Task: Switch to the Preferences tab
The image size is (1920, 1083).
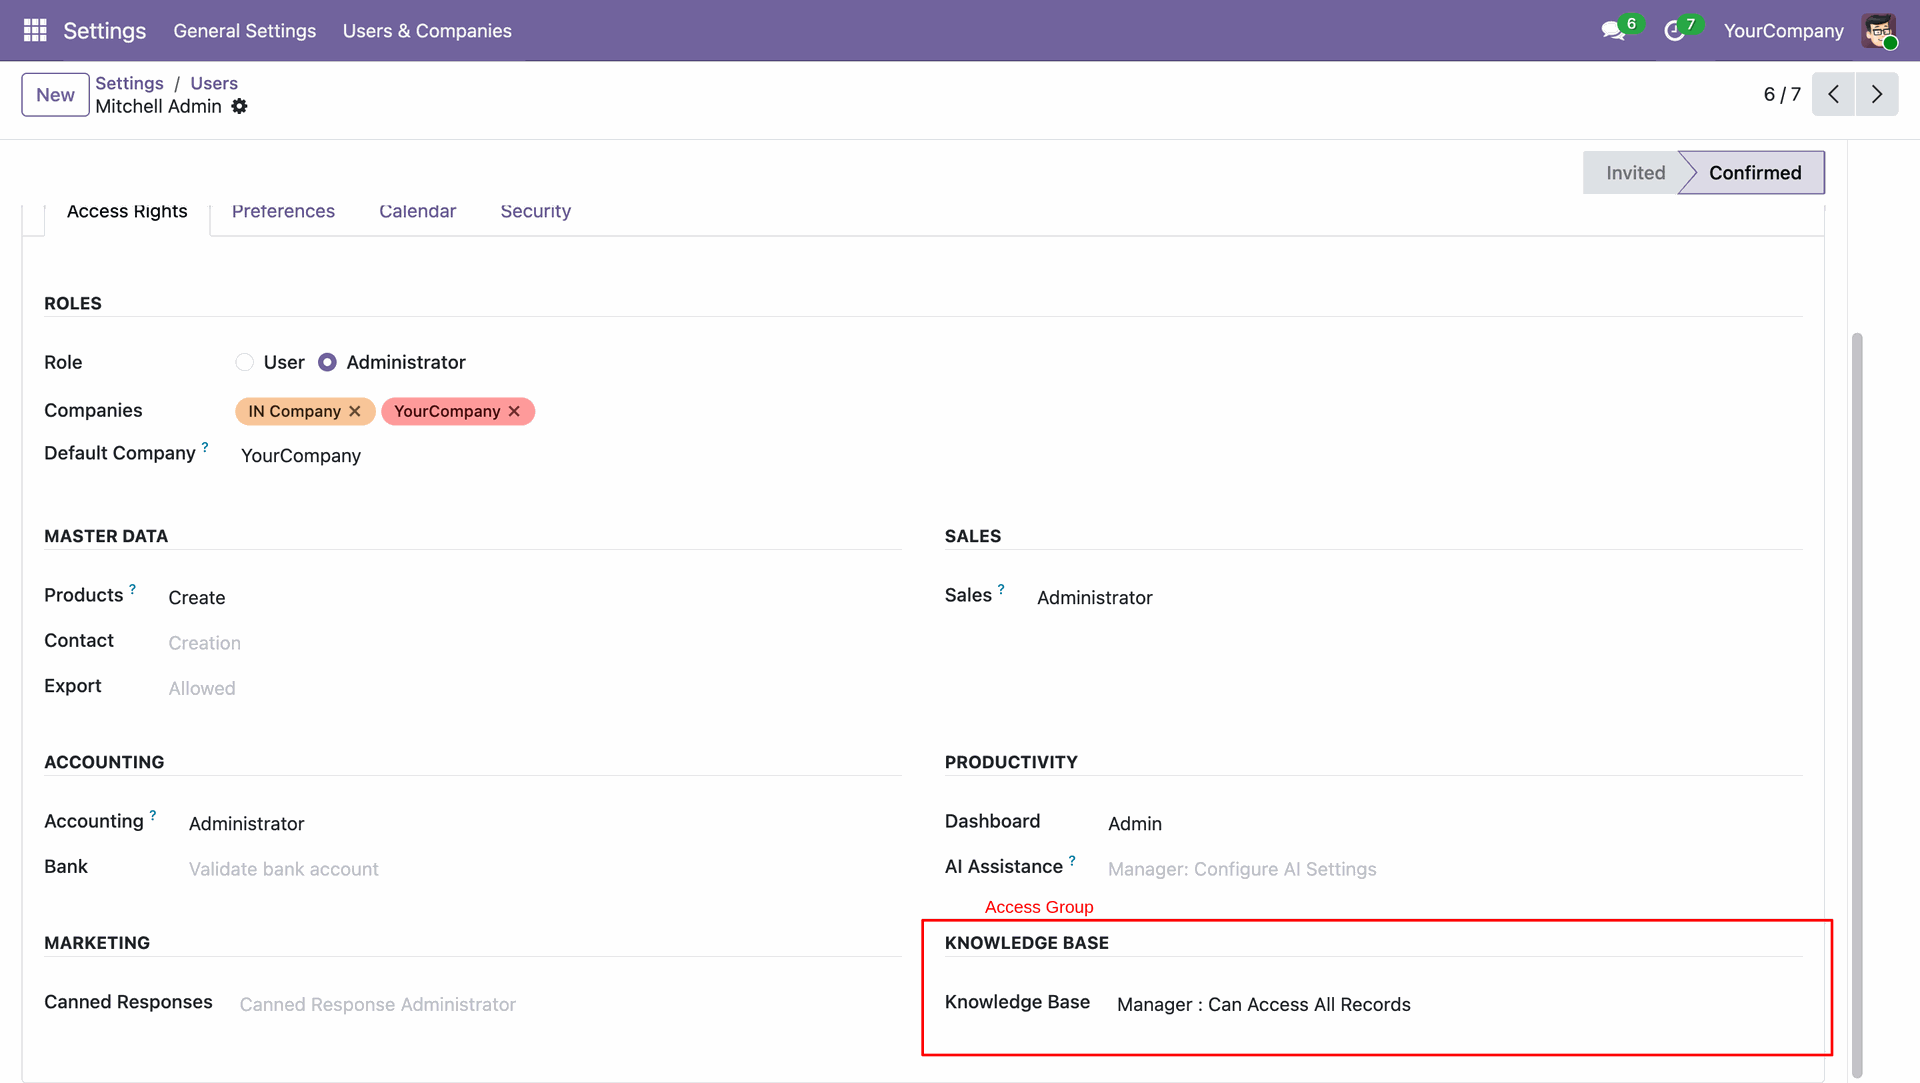Action: pyautogui.click(x=283, y=211)
